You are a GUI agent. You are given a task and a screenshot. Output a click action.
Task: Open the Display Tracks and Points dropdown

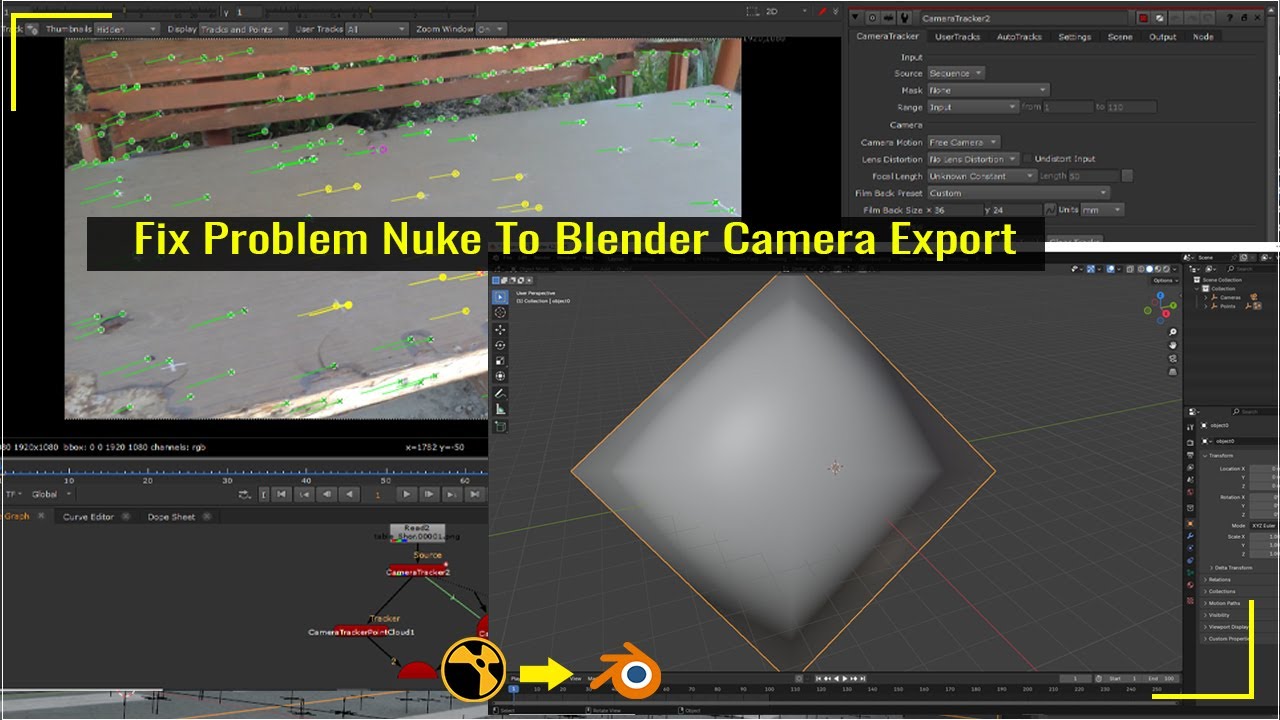[x=244, y=29]
